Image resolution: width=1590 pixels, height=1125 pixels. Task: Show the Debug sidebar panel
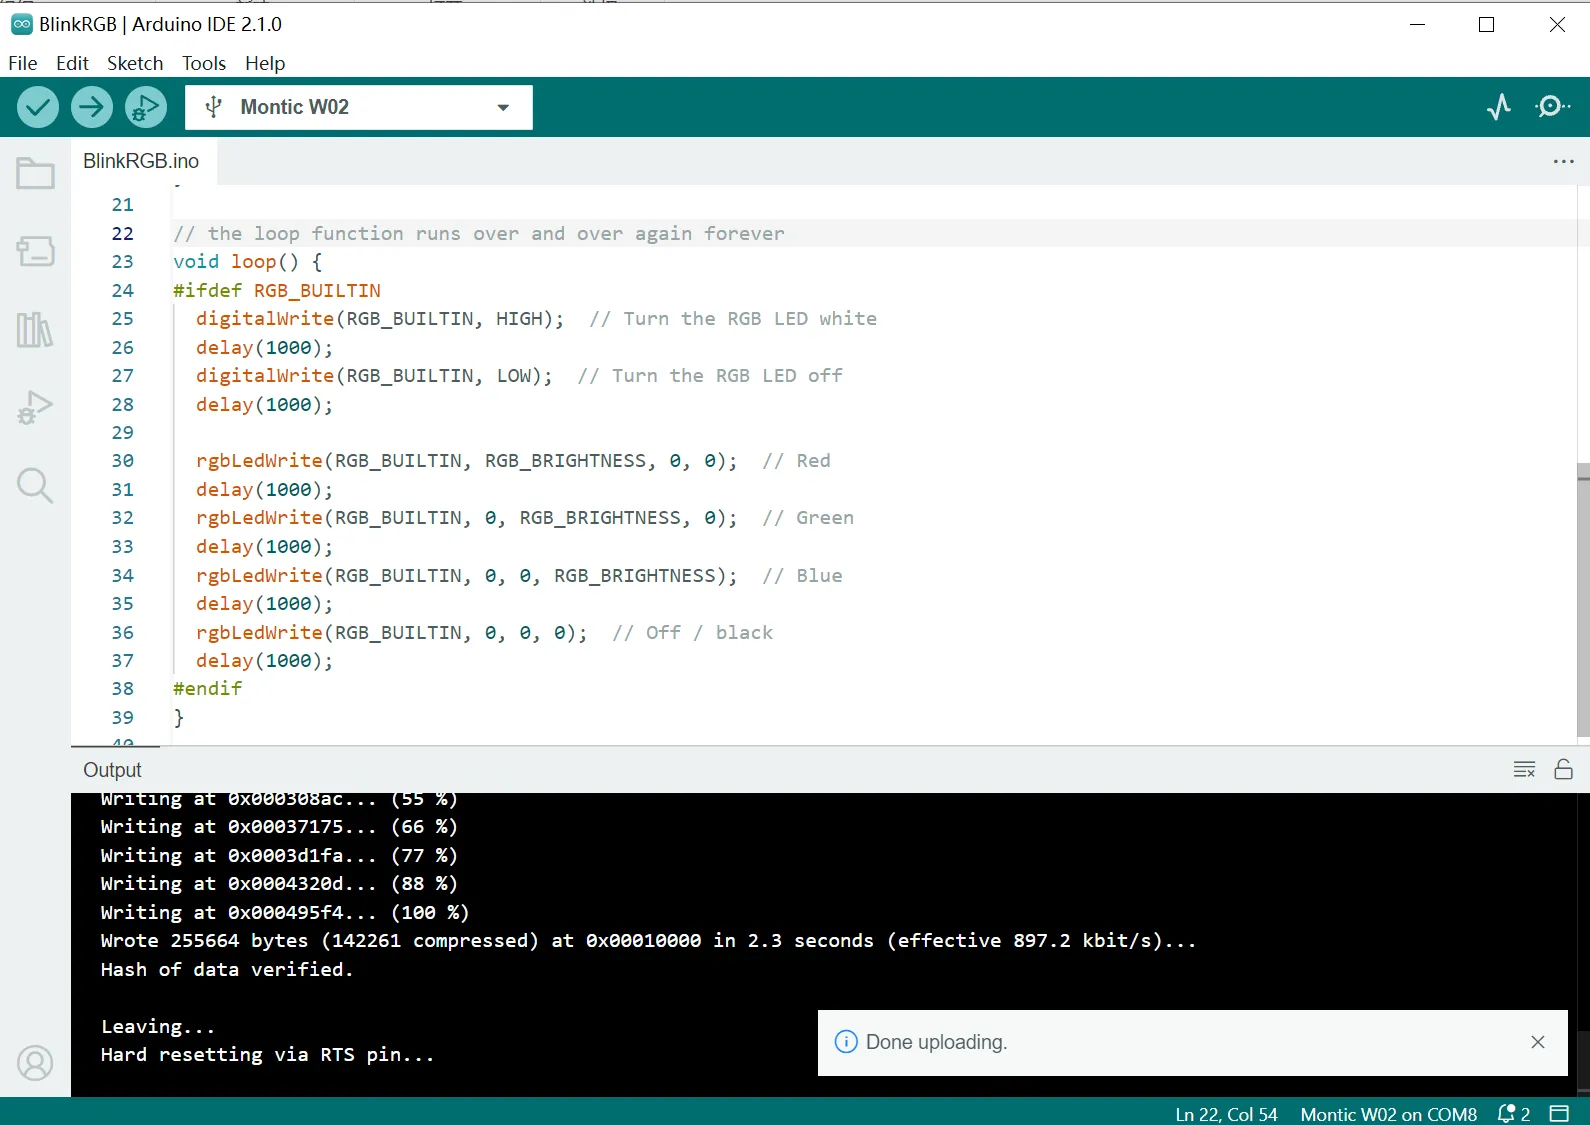pos(35,407)
